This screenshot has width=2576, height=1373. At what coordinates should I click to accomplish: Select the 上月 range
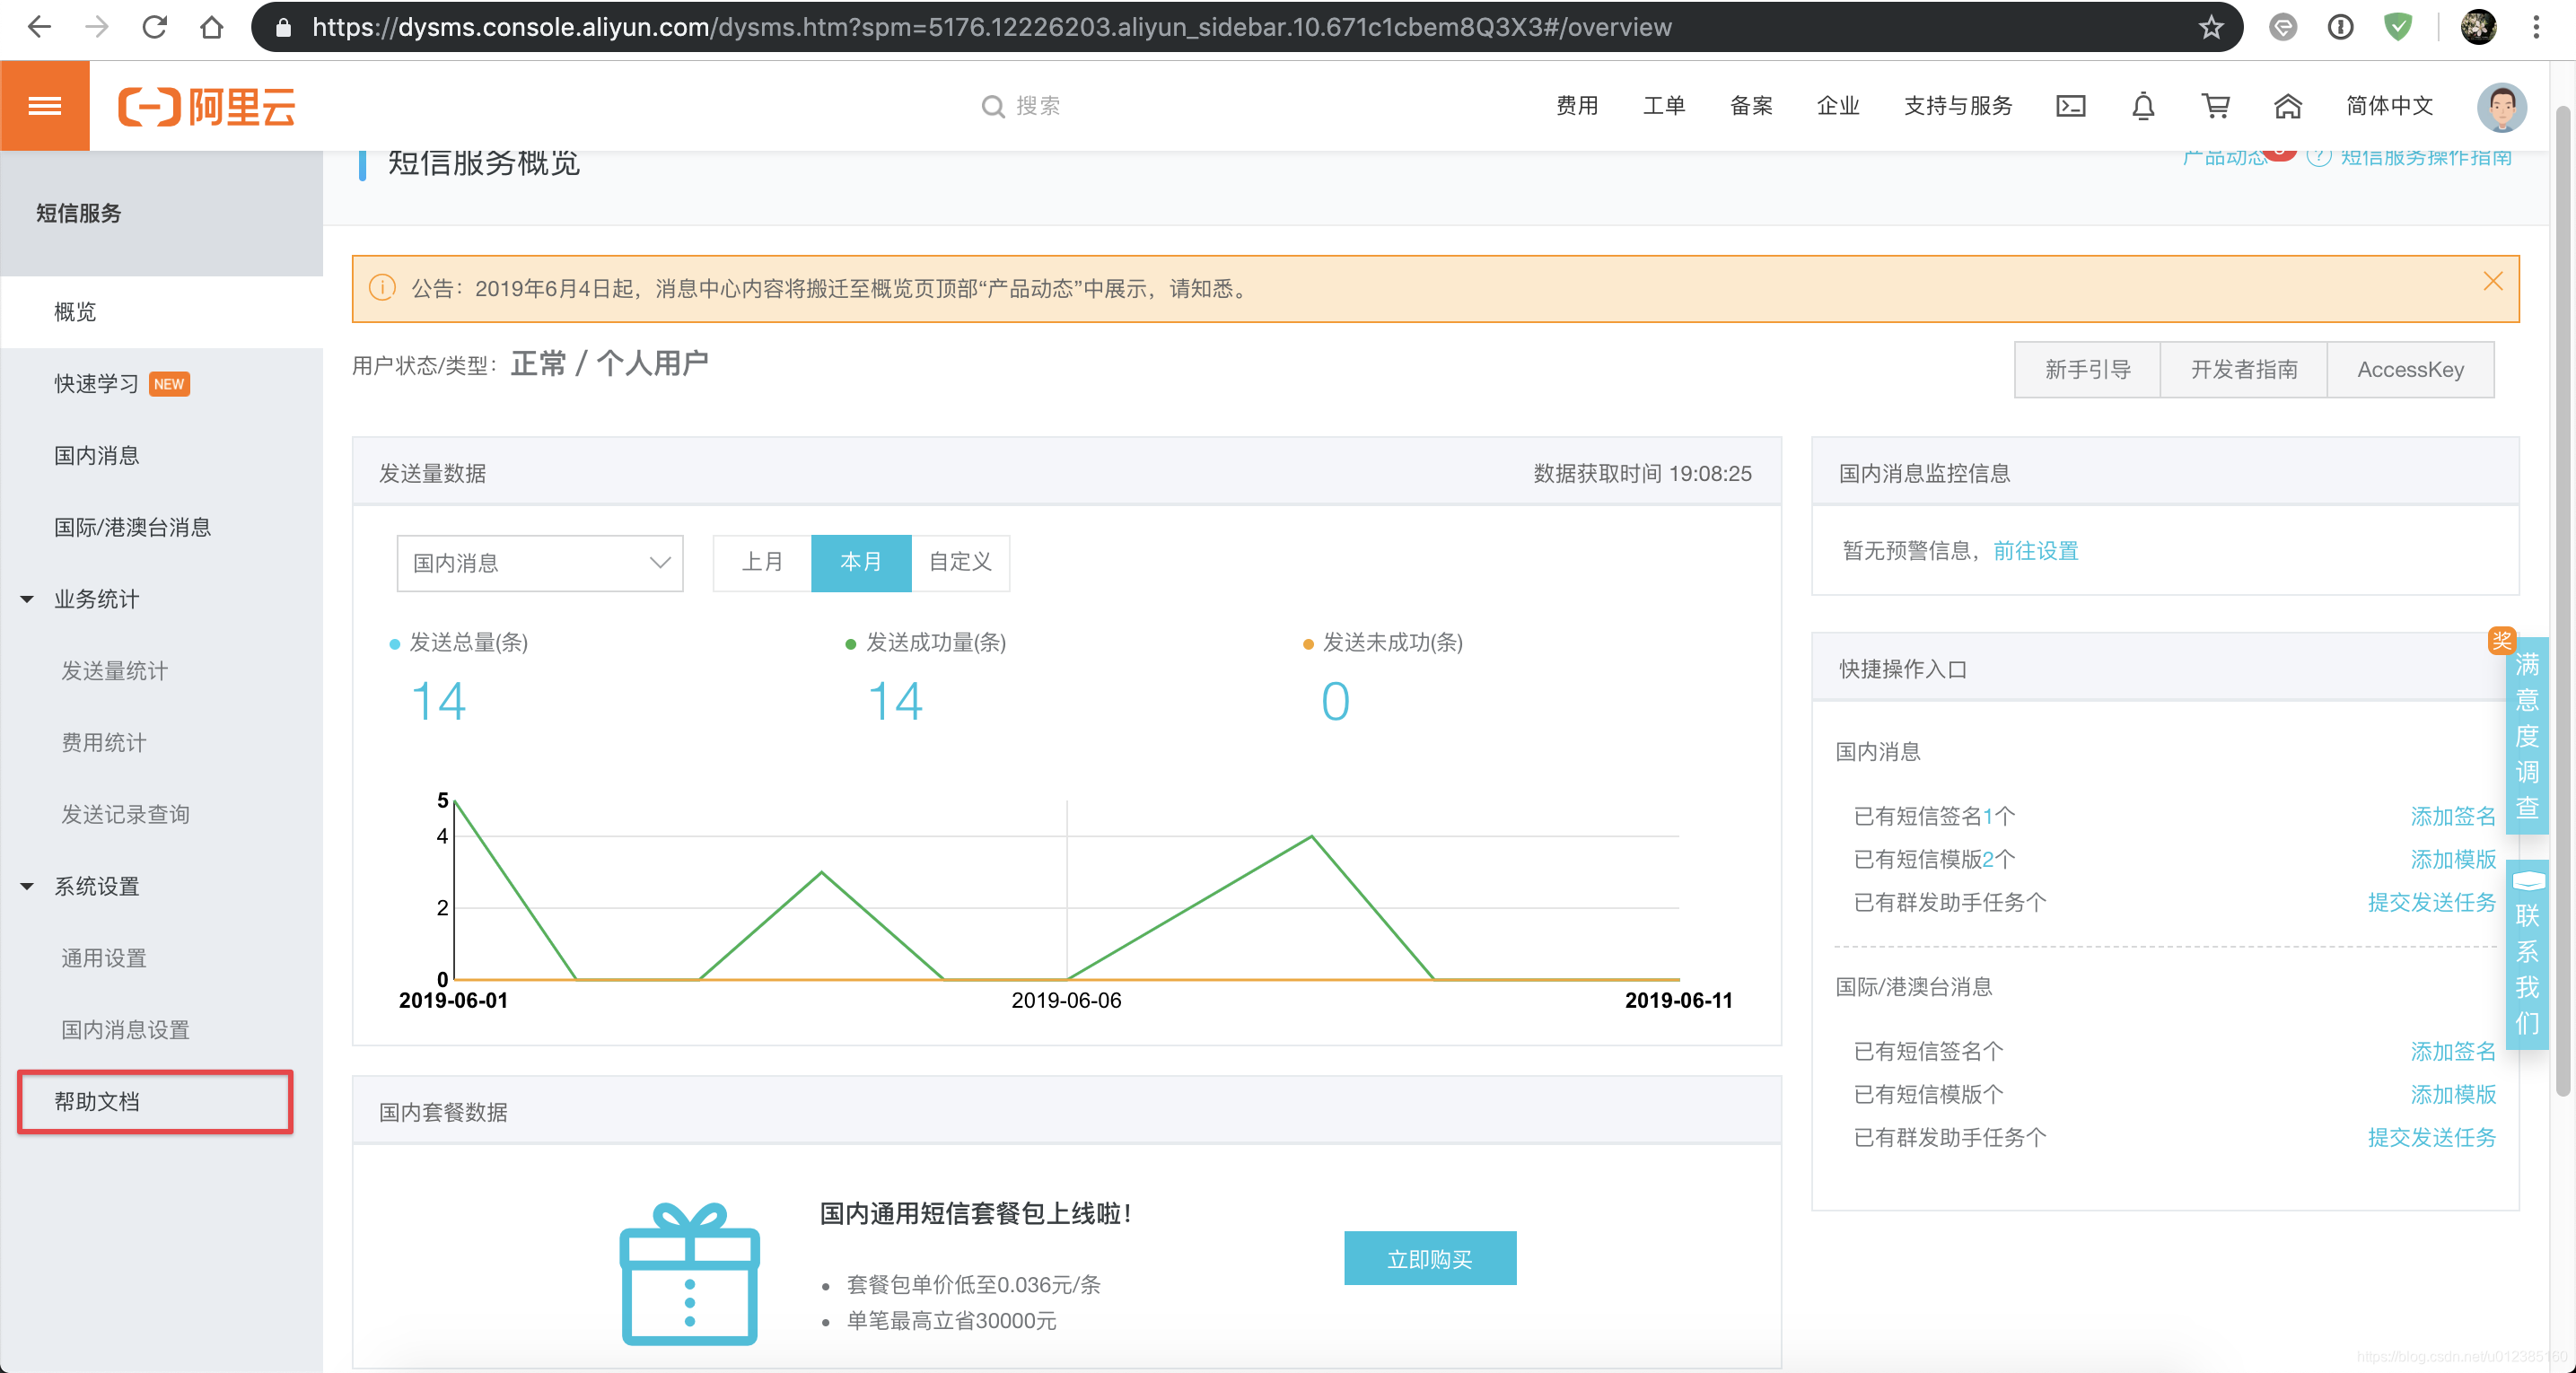pyautogui.click(x=762, y=563)
